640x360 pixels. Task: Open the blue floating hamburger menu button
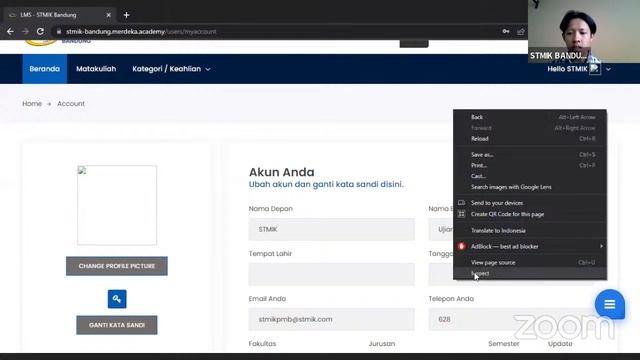[x=609, y=304]
